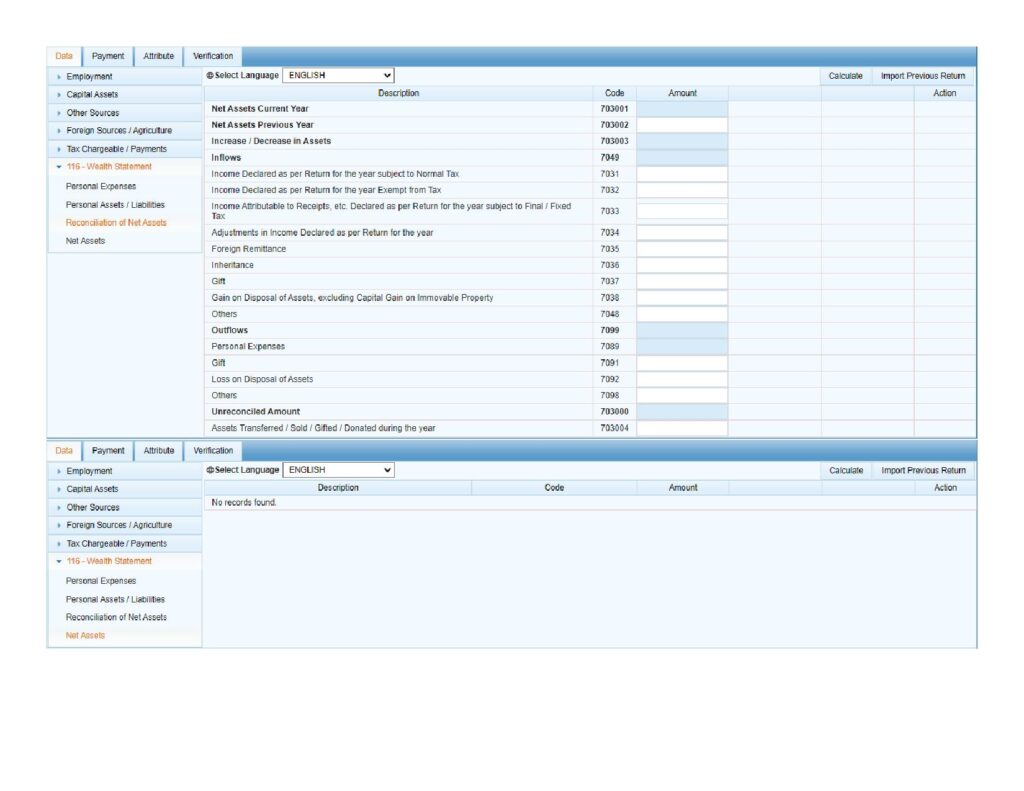Viewport: 1024px width, 791px height.
Task: Open the ENGLISH language dropdown in lower panel
Action: point(339,470)
